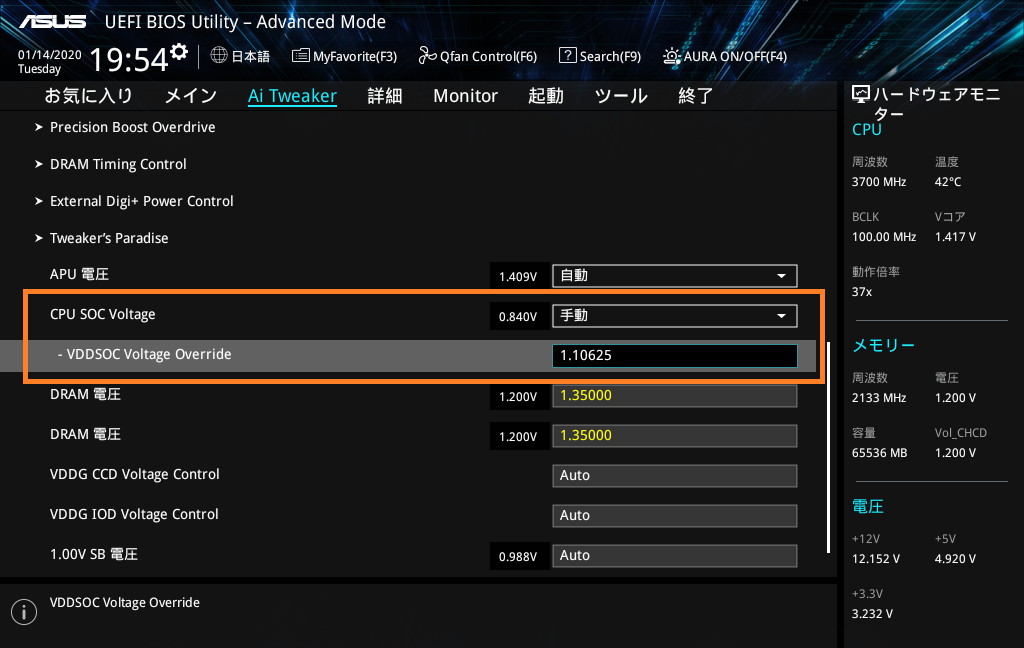
Task: Switch to 起動 tab
Action: pyautogui.click(x=545, y=95)
